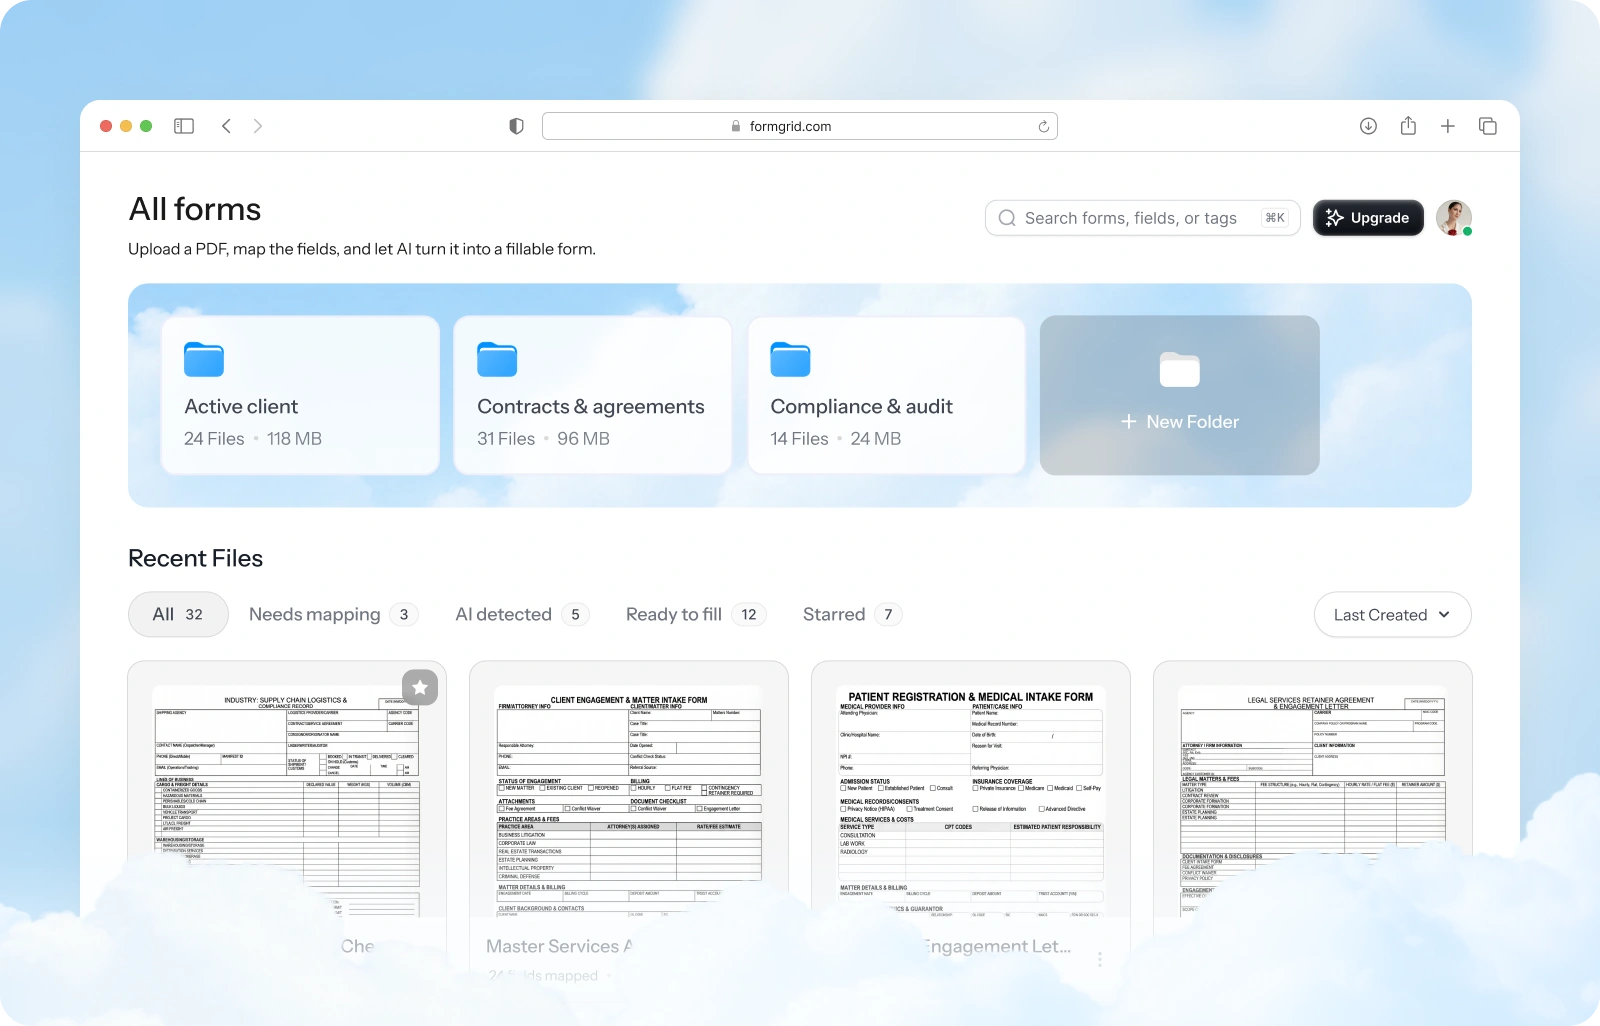Reload the page in the address bar
Screen dimensions: 1600x1026
(1043, 126)
